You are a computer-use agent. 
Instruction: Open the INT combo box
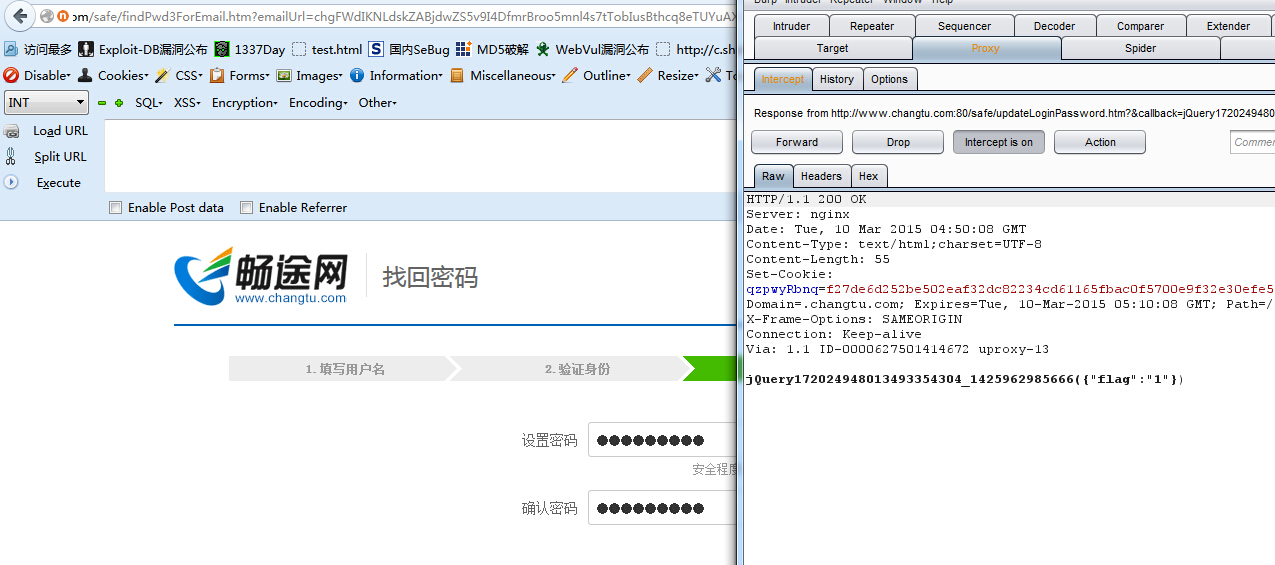point(47,102)
